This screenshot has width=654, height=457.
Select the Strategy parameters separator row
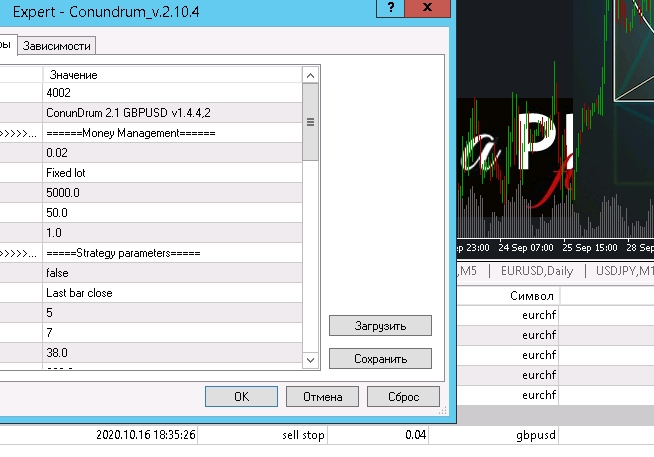click(172, 253)
